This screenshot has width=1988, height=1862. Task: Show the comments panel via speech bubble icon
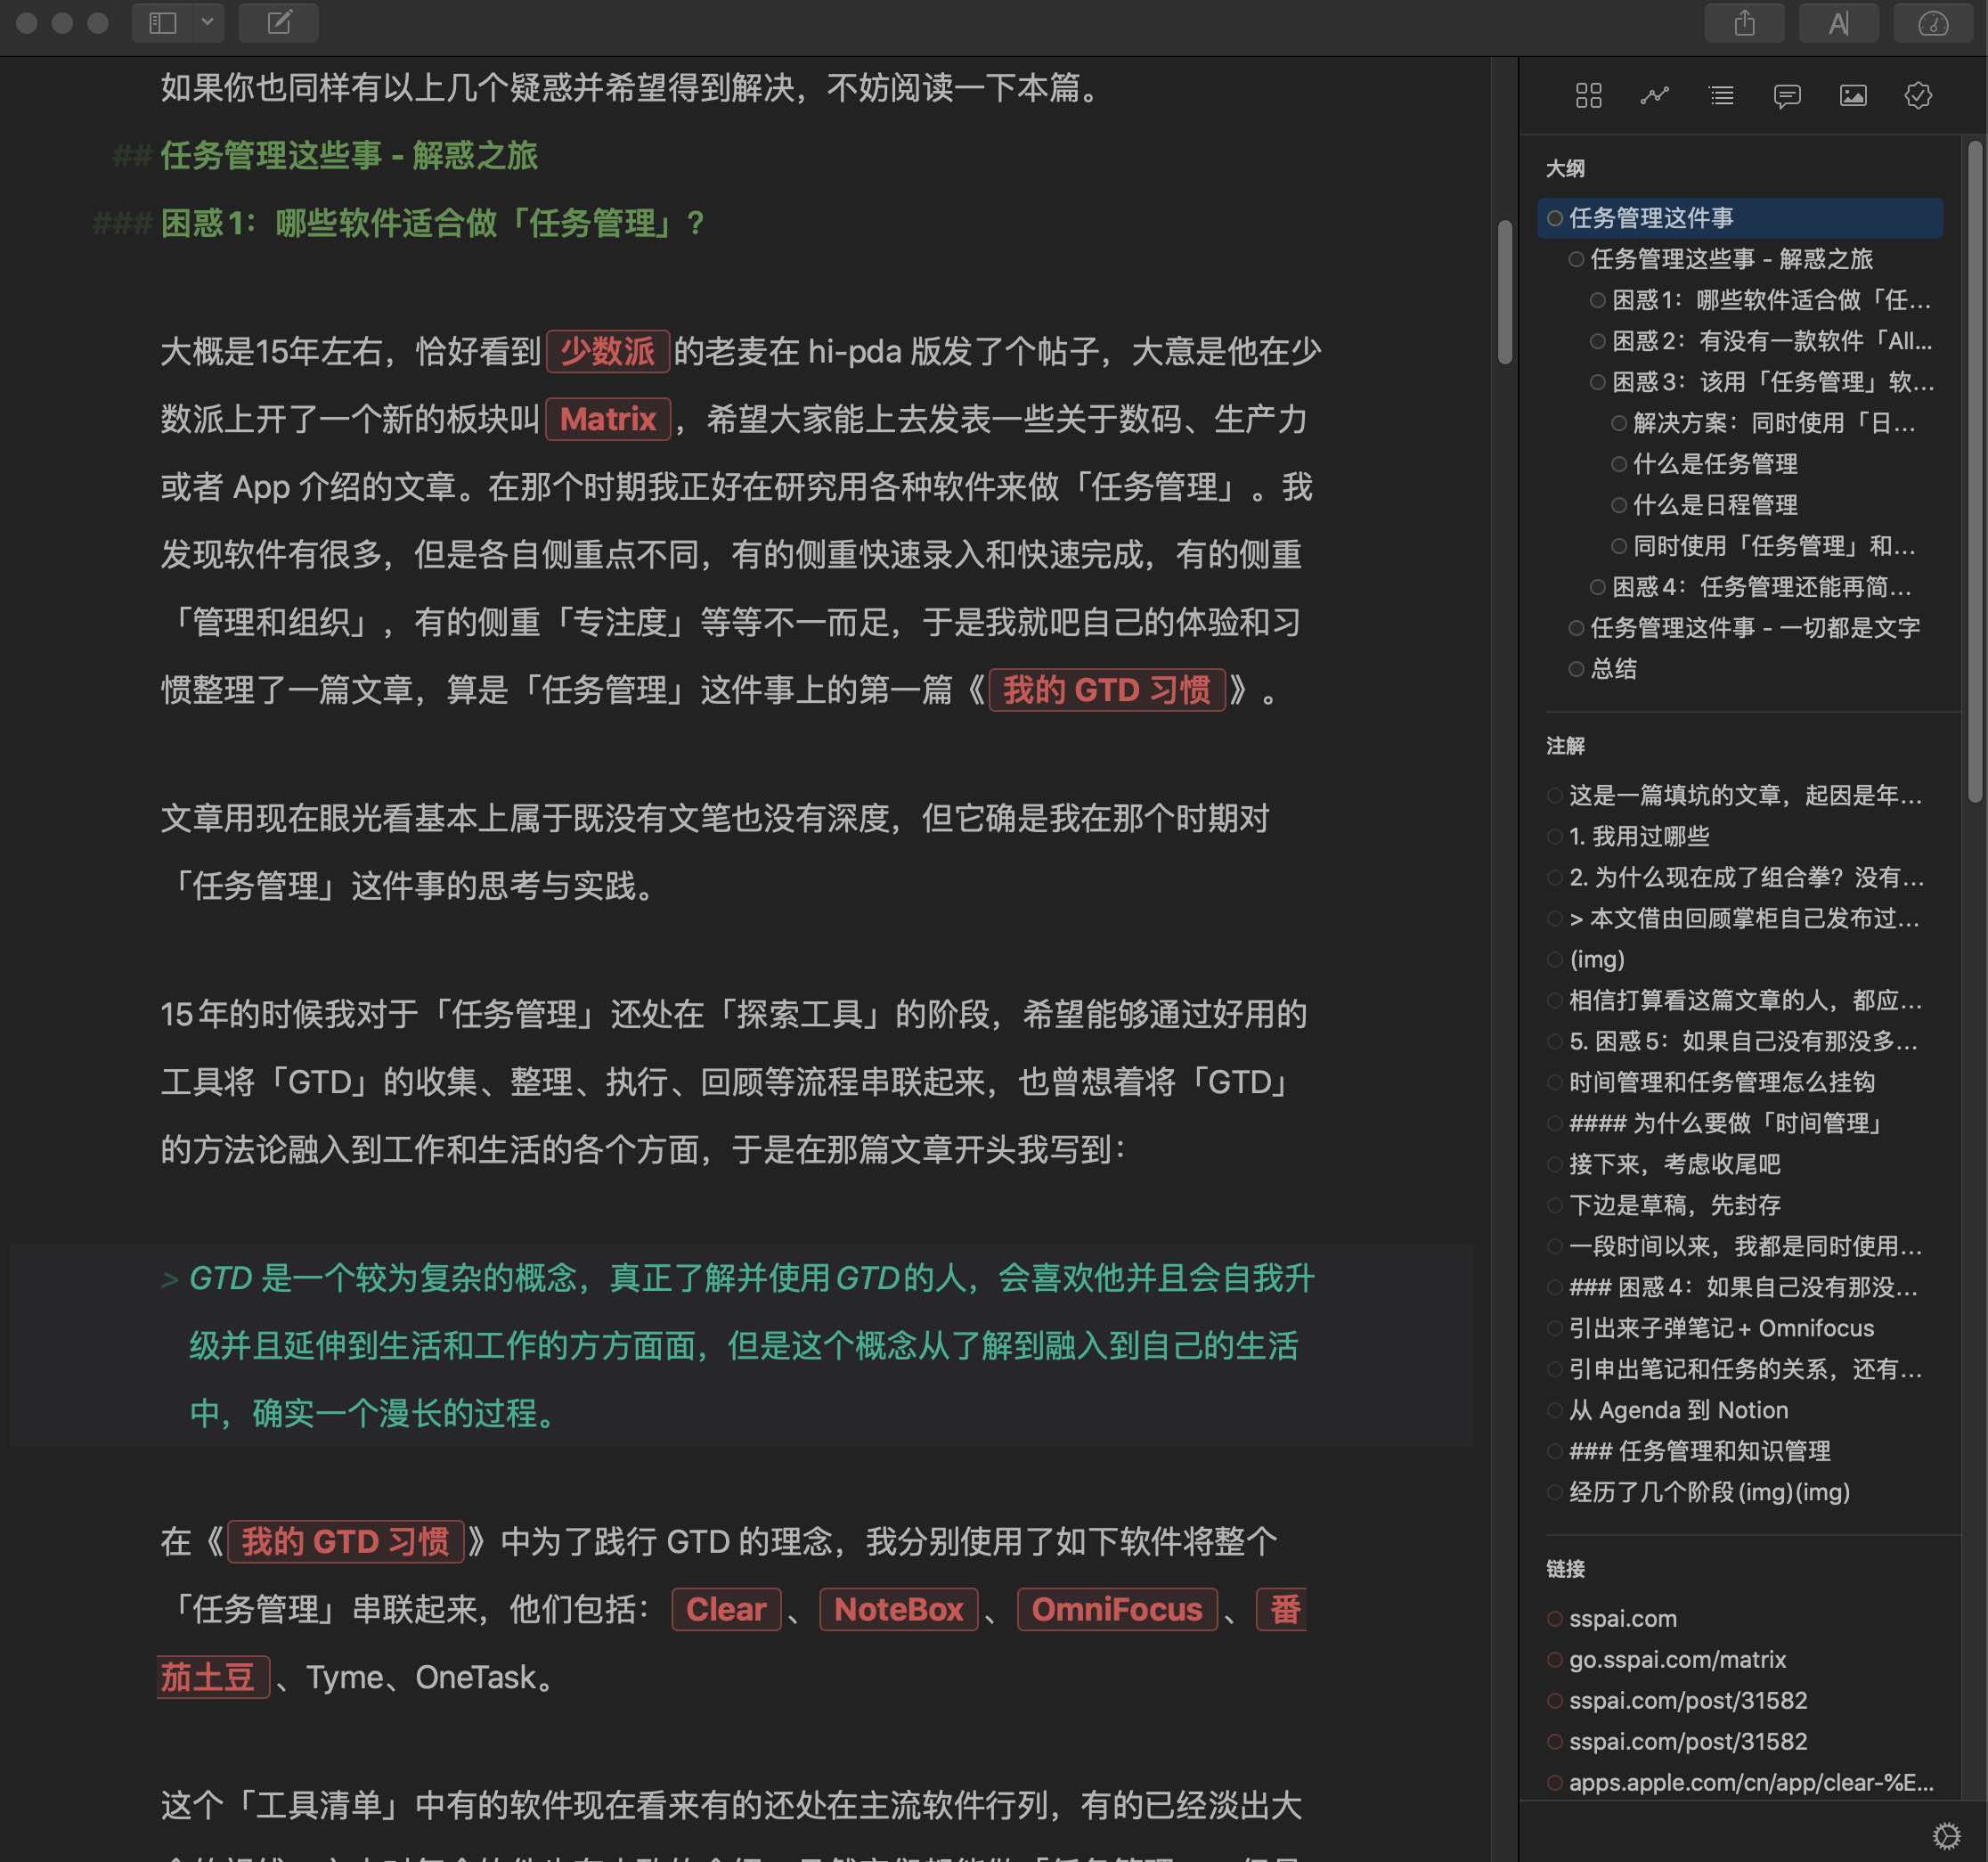(1787, 96)
